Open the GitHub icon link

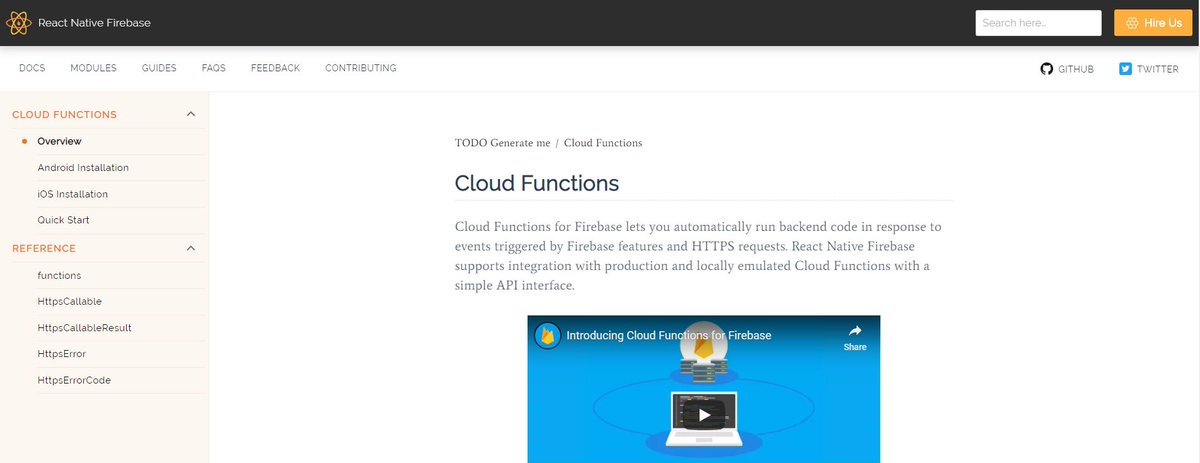1047,69
